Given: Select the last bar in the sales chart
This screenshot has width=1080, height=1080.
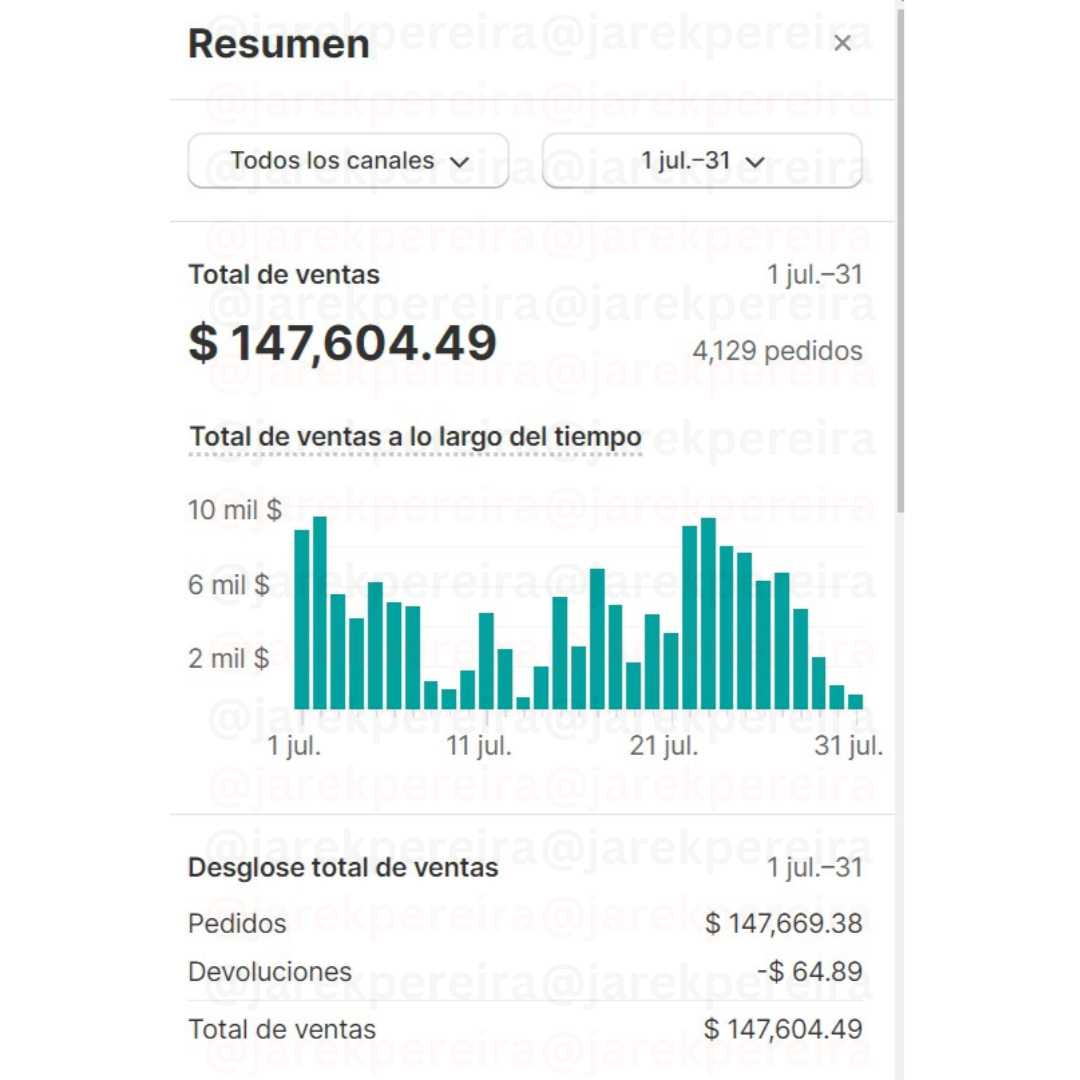Looking at the screenshot, I should tap(855, 701).
